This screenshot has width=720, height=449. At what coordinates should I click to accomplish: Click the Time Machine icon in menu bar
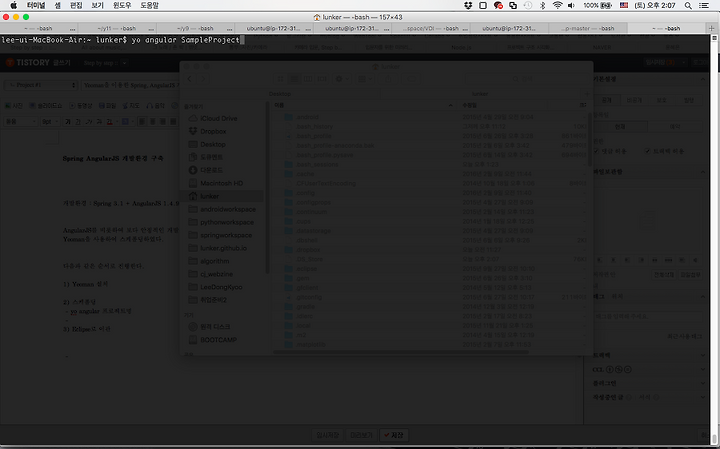pos(528,6)
